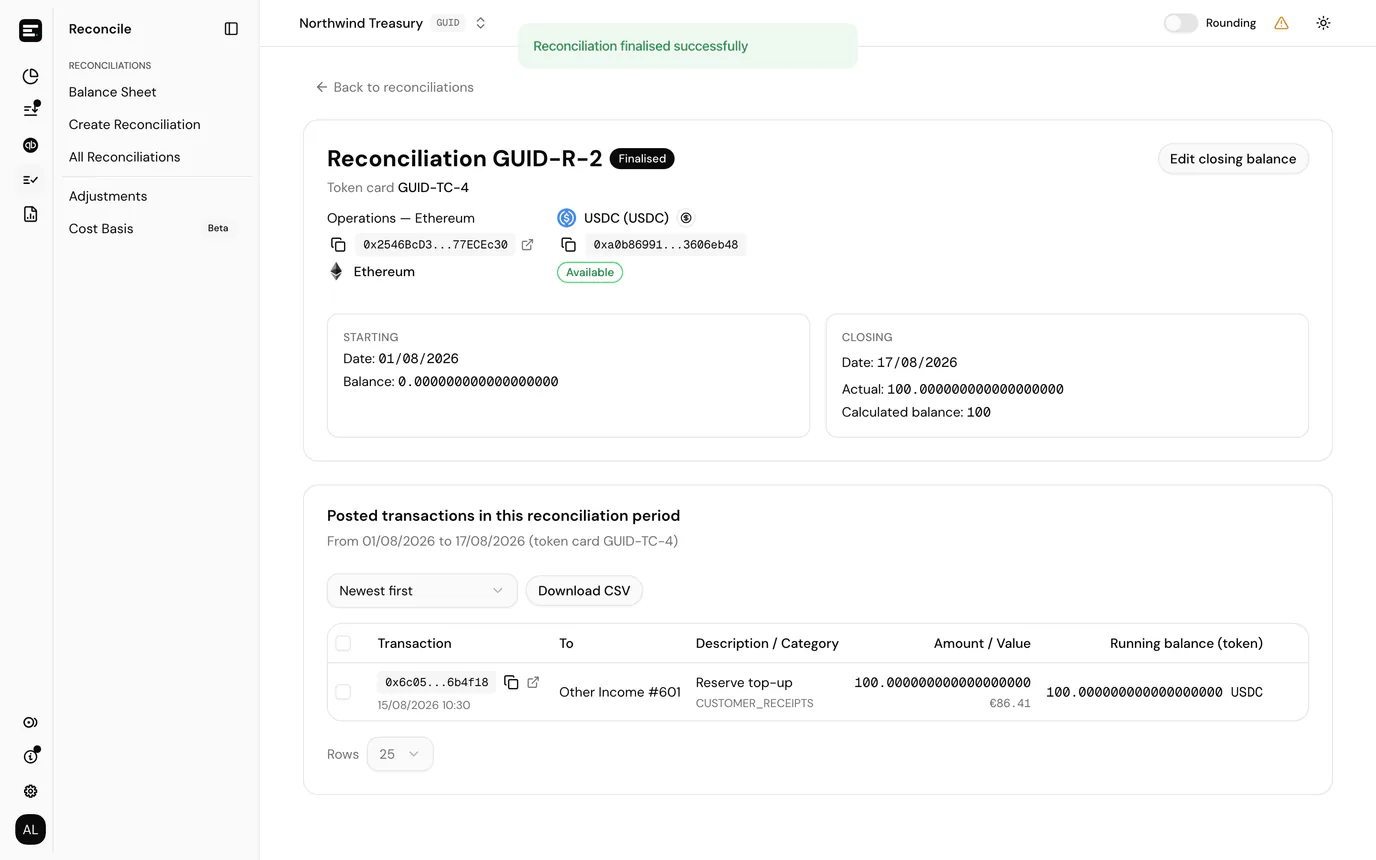Click the app logo icon at top of sidebar
Viewport: 1376px width, 860px height.
point(31,30)
